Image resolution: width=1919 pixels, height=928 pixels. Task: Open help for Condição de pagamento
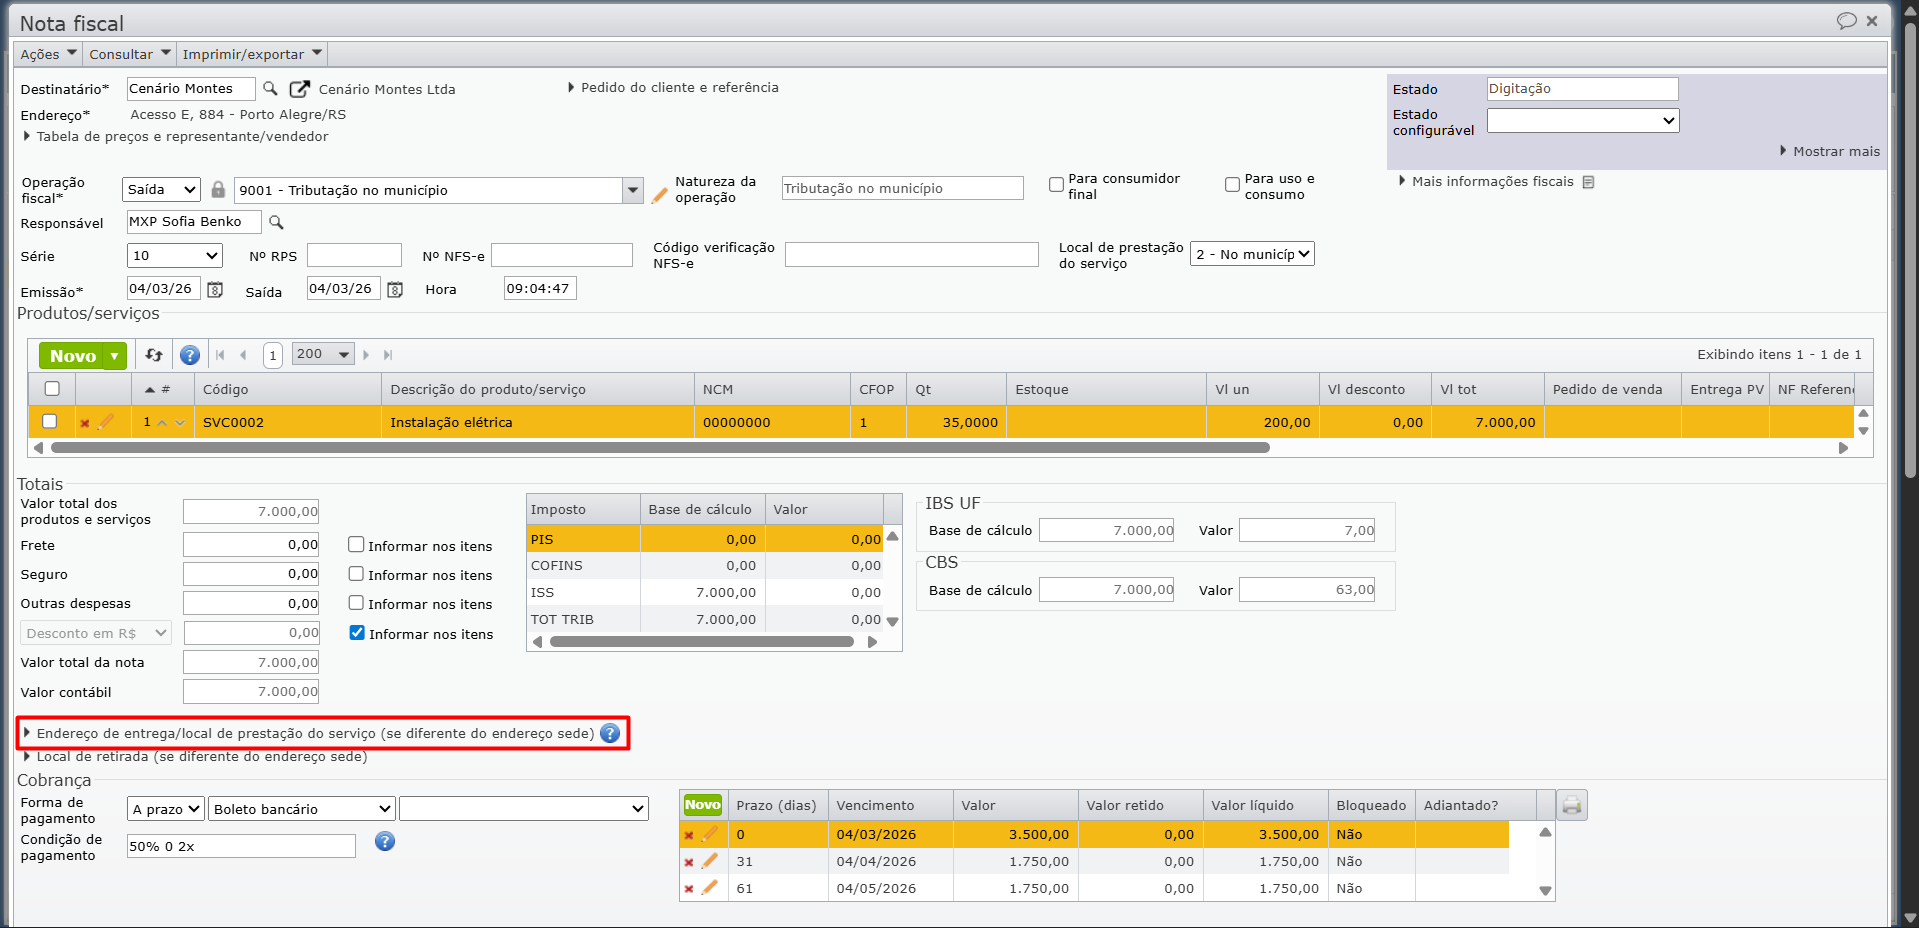385,842
